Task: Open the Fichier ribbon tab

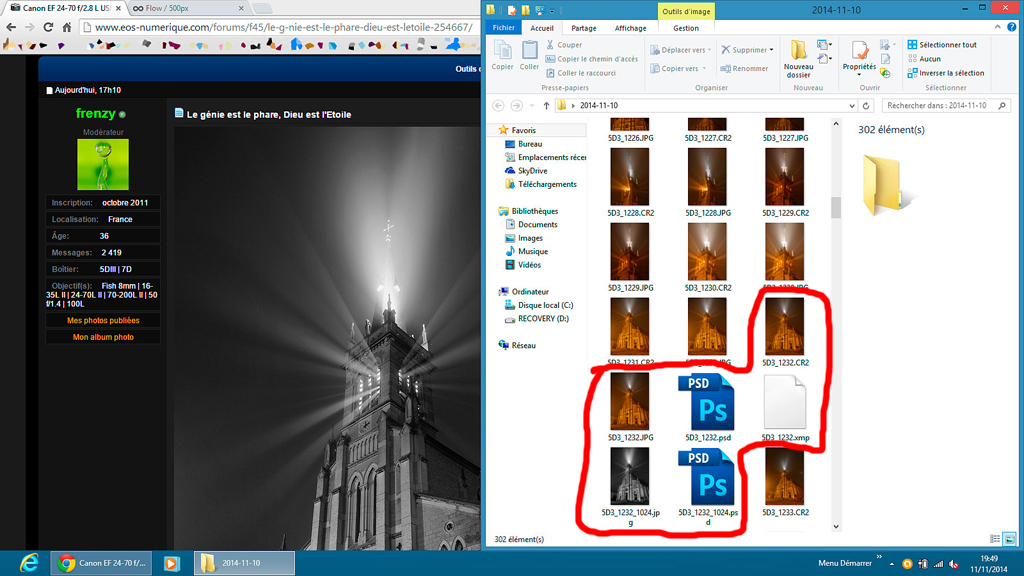Action: click(504, 28)
